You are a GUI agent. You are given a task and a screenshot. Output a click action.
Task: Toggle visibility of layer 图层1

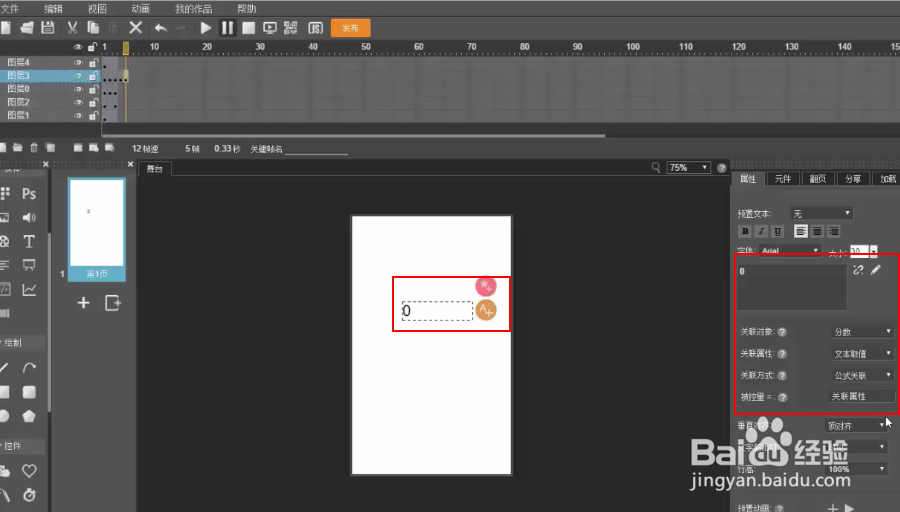pyautogui.click(x=78, y=115)
